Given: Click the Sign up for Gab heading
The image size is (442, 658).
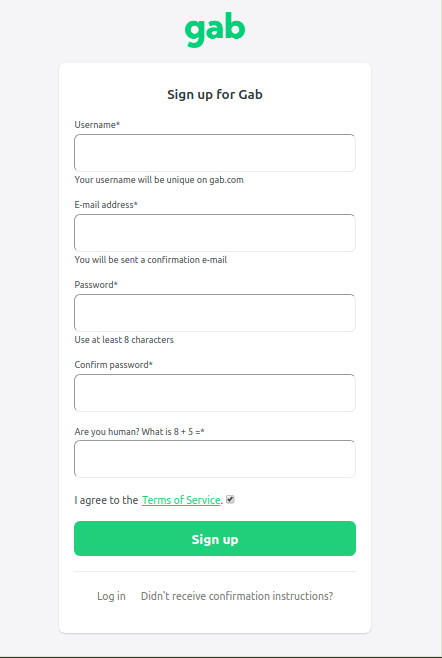Looking at the screenshot, I should [215, 94].
